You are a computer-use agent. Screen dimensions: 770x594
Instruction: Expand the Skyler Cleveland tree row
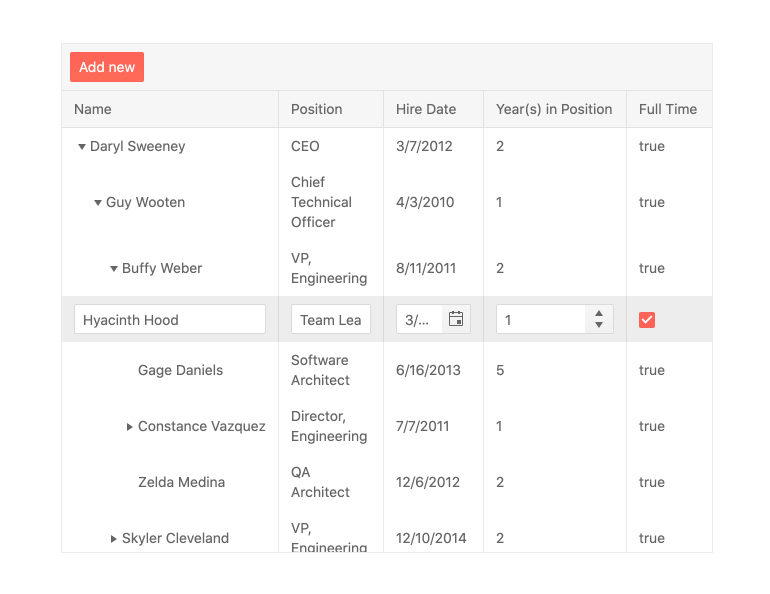pos(113,539)
